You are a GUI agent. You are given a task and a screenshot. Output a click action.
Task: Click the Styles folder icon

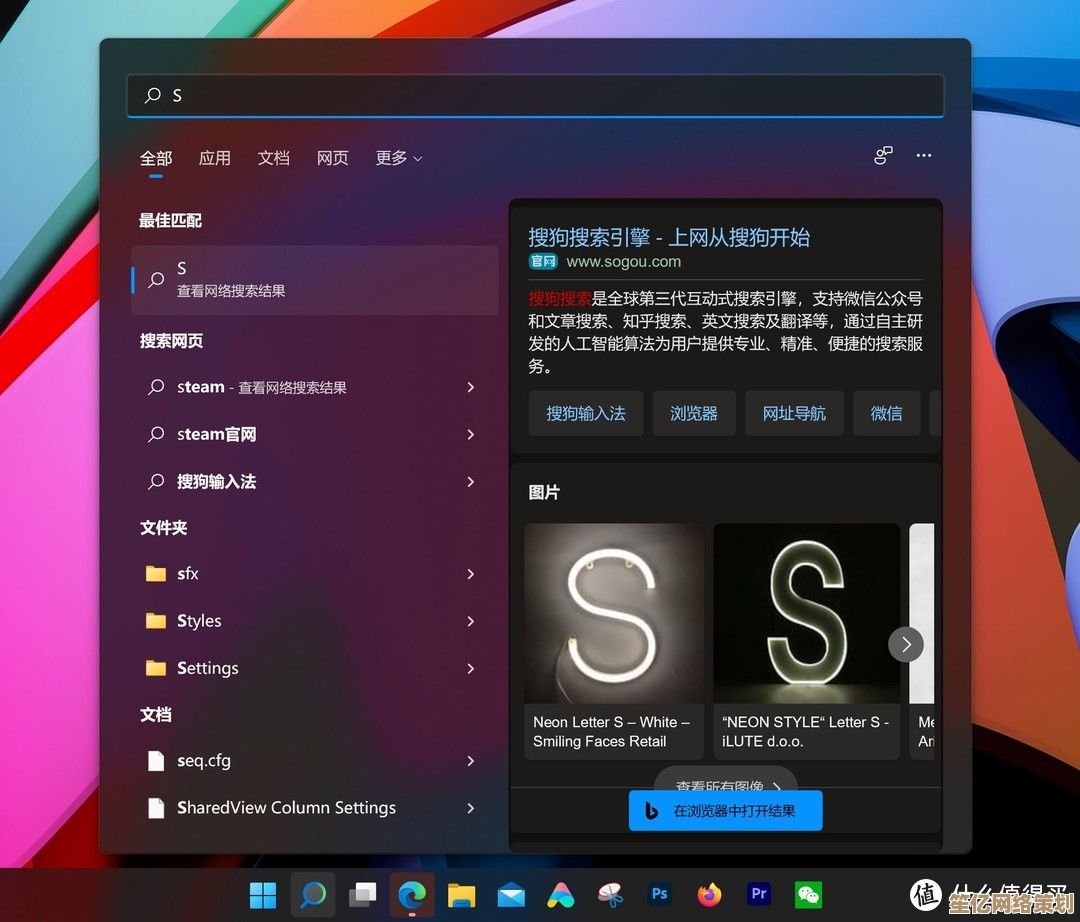tap(156, 620)
